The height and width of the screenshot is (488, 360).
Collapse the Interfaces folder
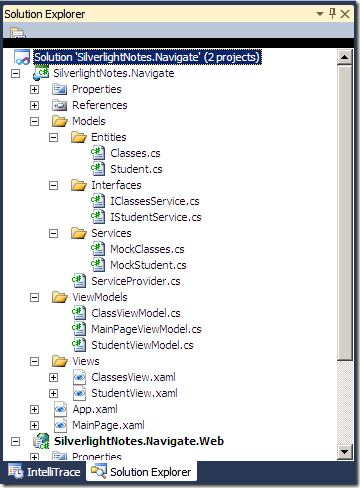pos(53,185)
